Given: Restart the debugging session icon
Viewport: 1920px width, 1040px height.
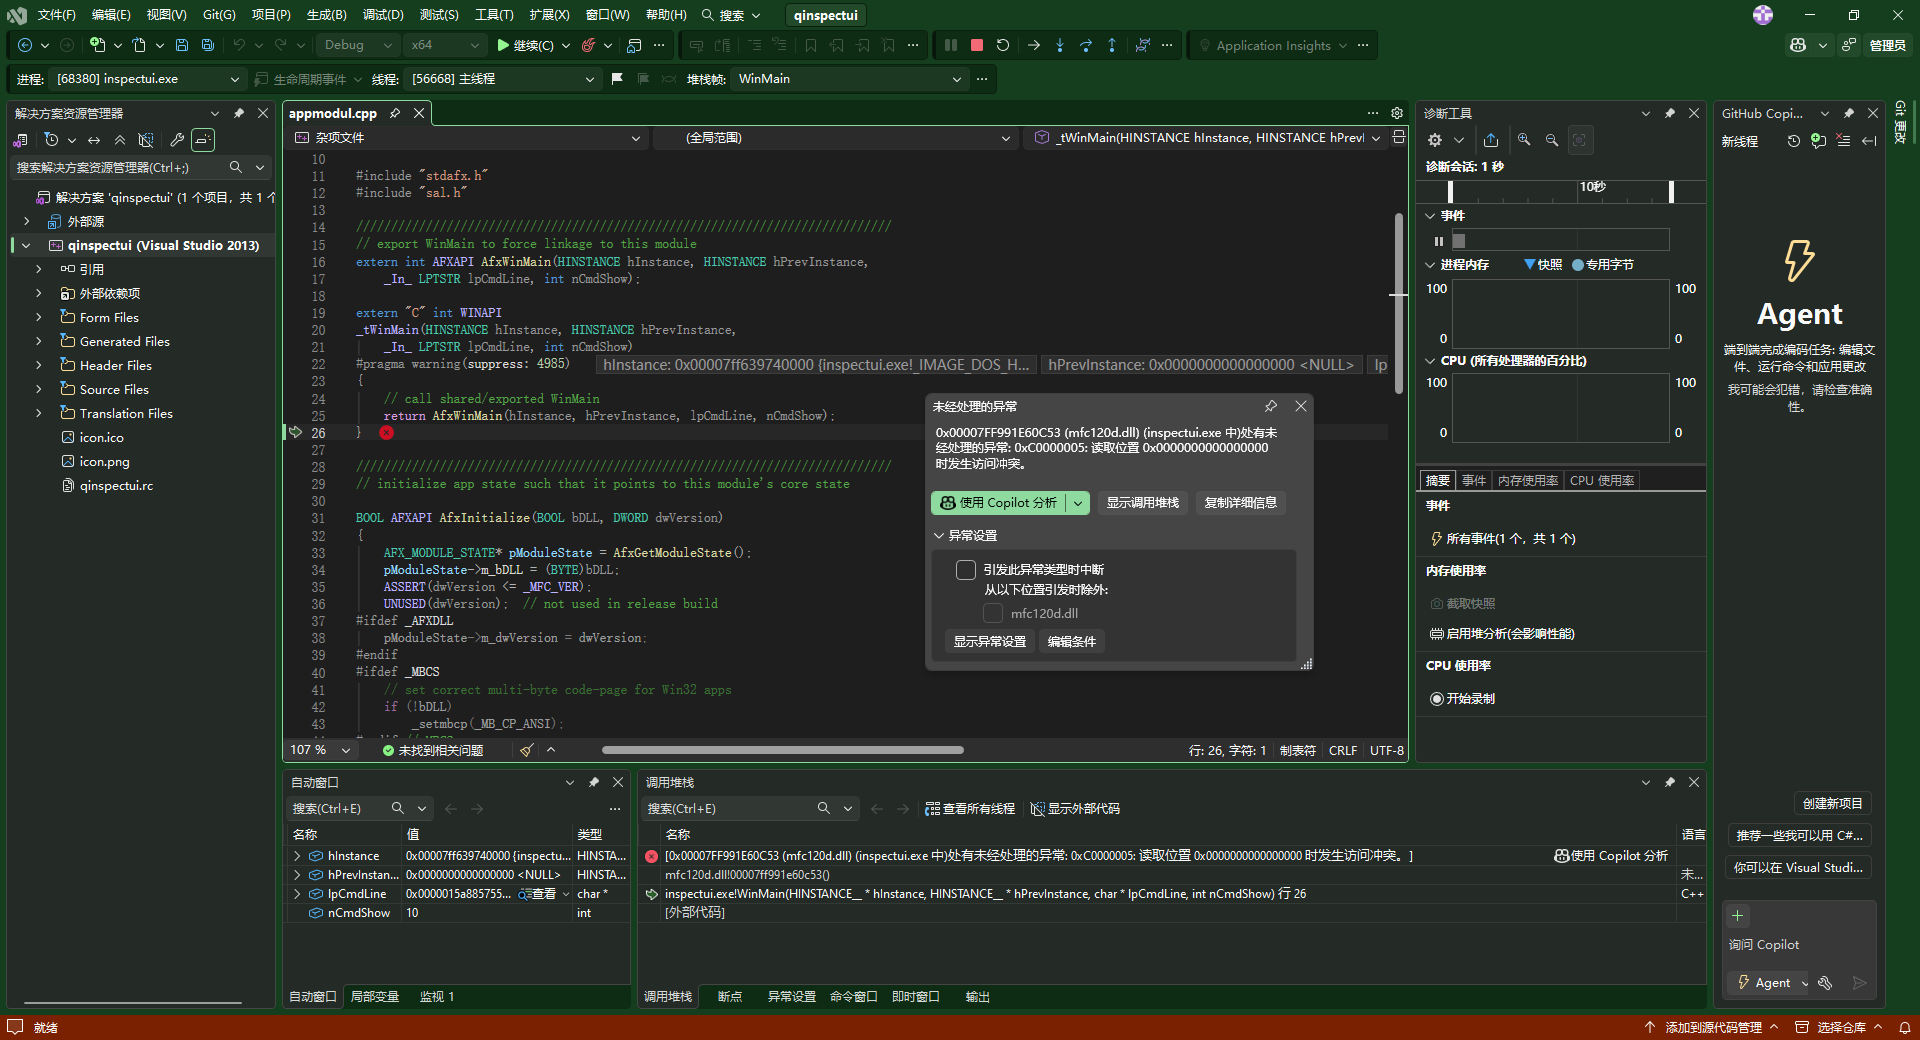Looking at the screenshot, I should pyautogui.click(x=1003, y=45).
